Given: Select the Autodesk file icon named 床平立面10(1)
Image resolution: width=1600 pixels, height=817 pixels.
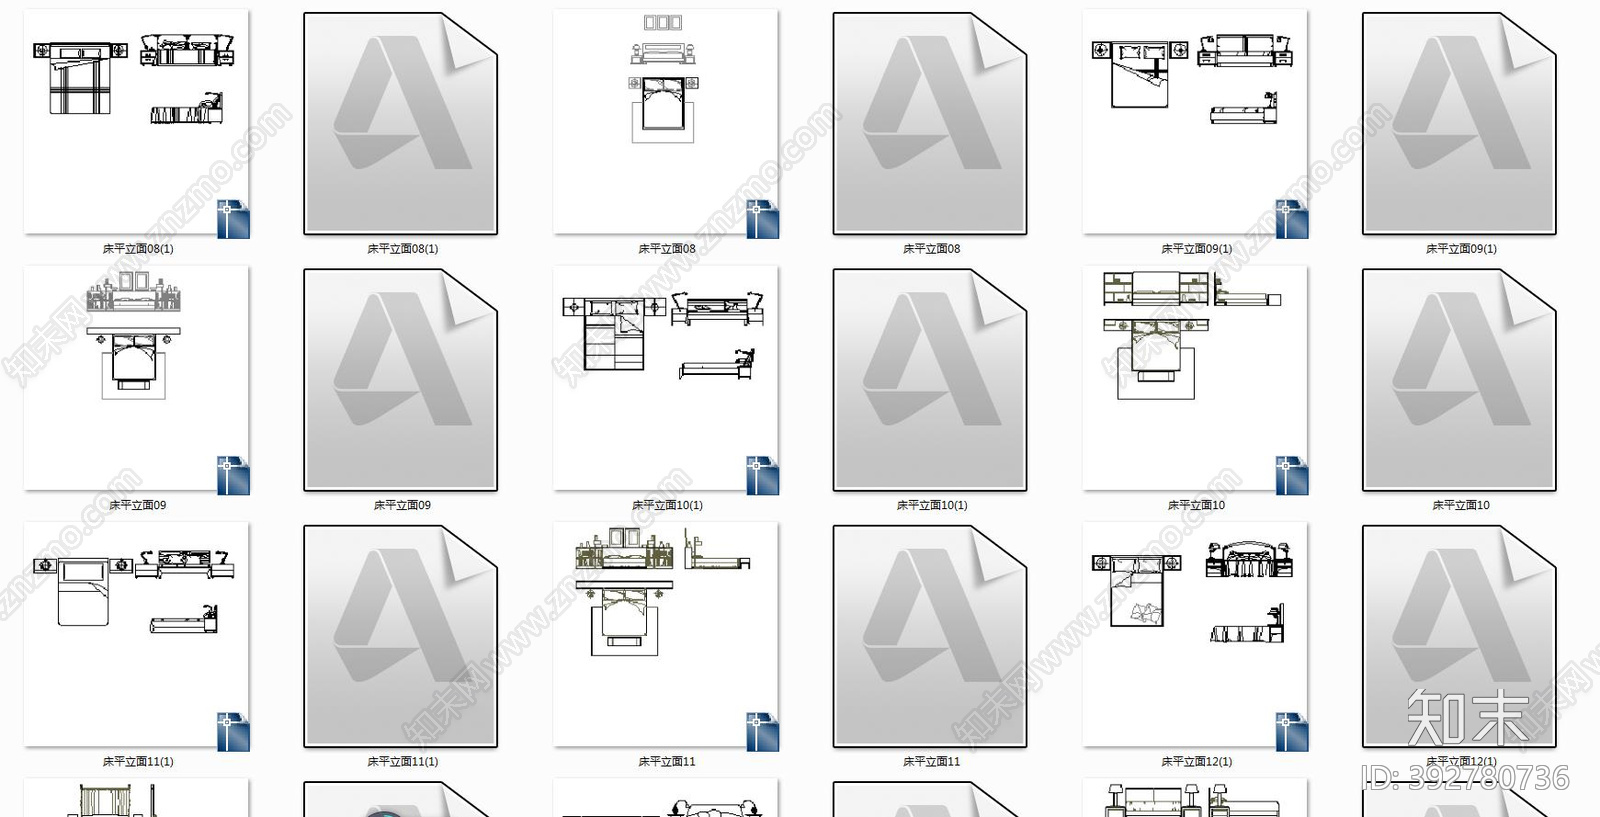Looking at the screenshot, I should 930,380.
